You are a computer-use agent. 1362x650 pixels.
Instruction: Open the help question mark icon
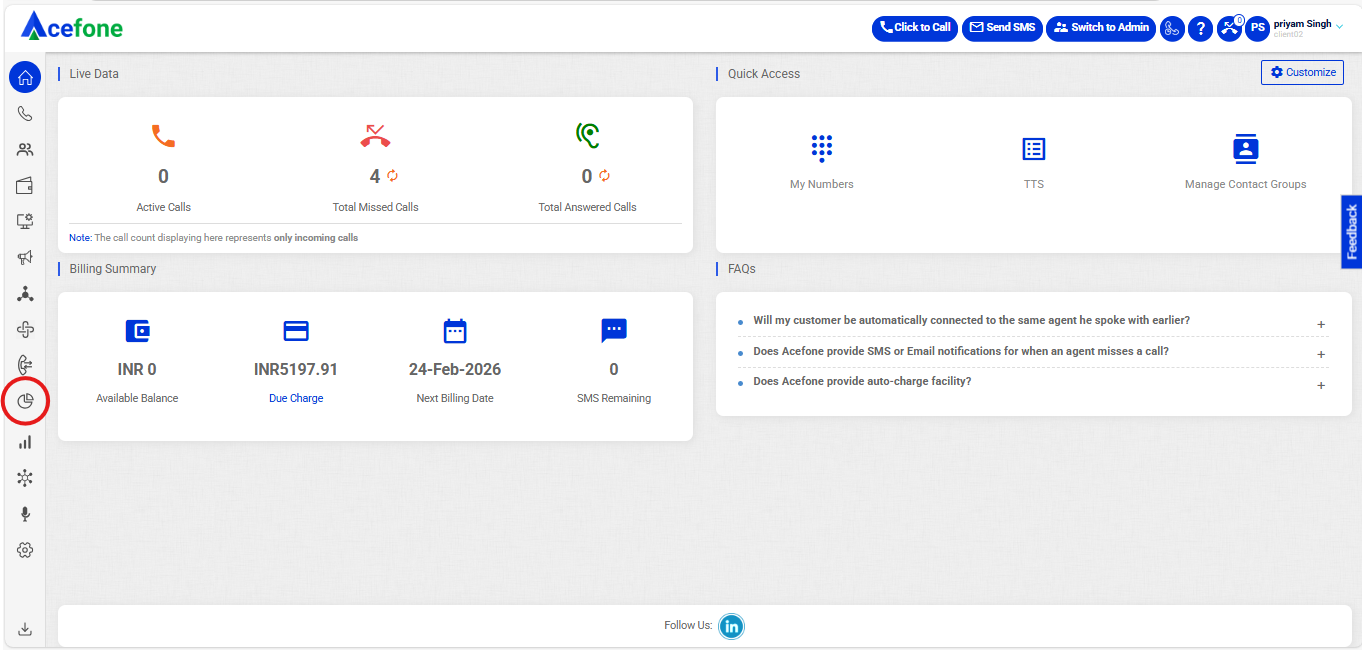tap(1200, 29)
